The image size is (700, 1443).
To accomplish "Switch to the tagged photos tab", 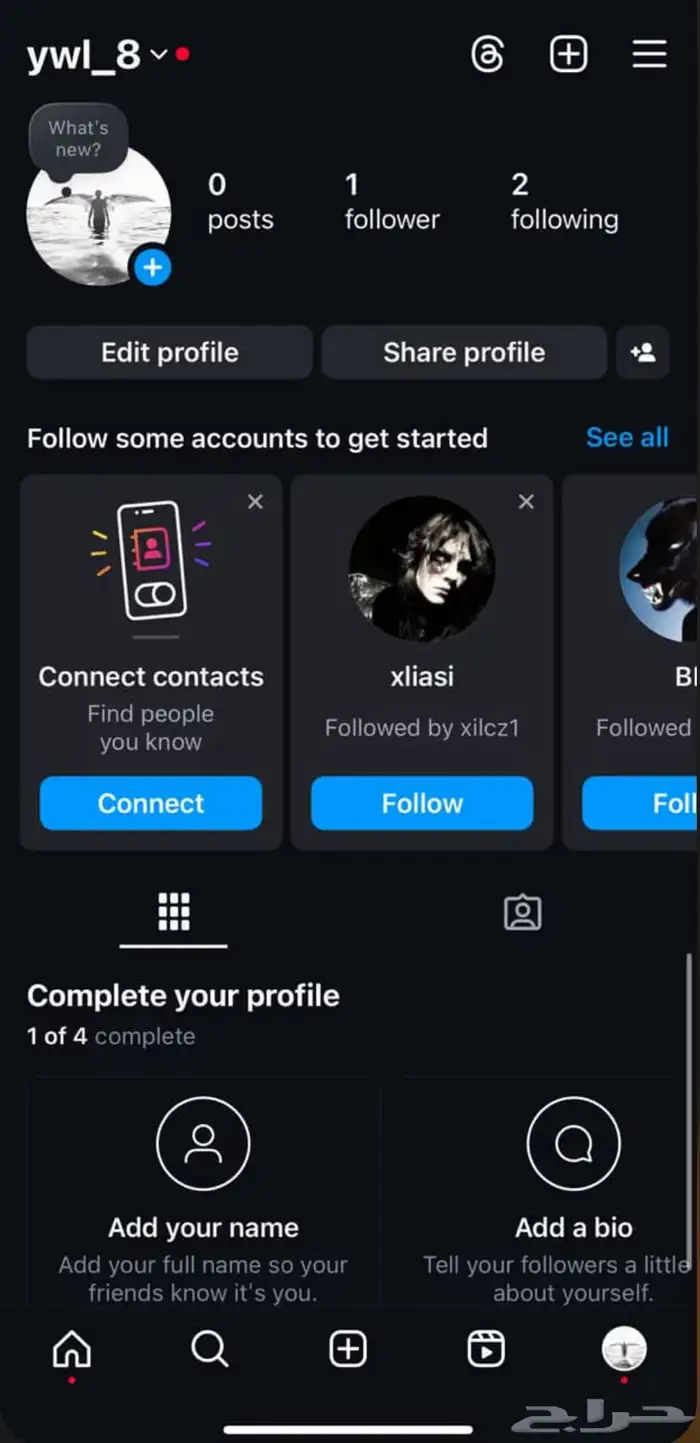I will point(522,912).
